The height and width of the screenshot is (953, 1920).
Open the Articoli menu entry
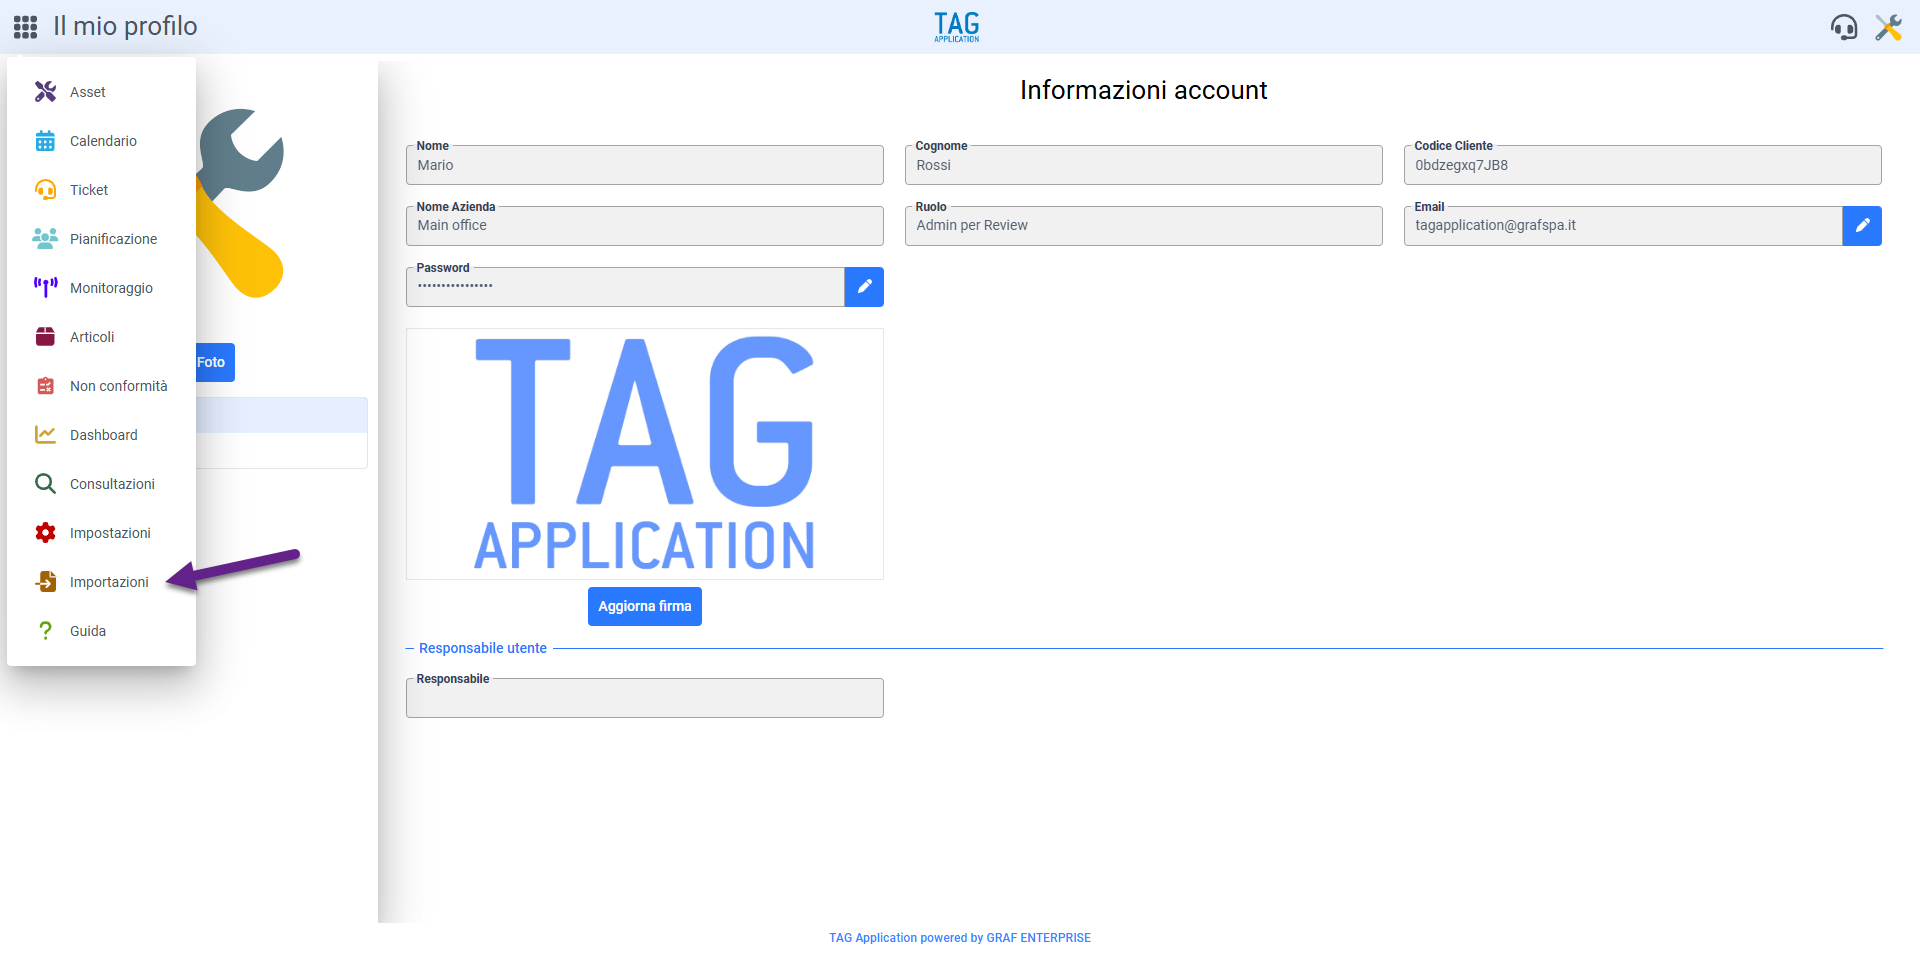[101, 337]
